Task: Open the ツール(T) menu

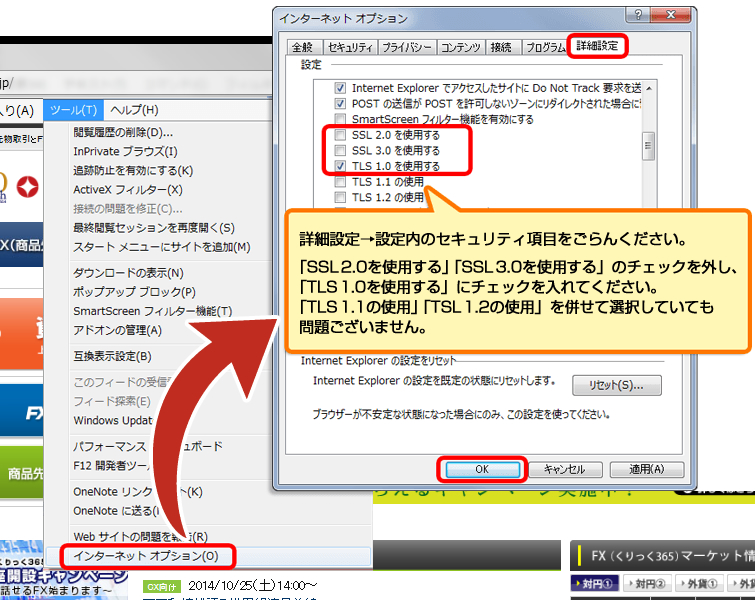Action: click(x=73, y=110)
